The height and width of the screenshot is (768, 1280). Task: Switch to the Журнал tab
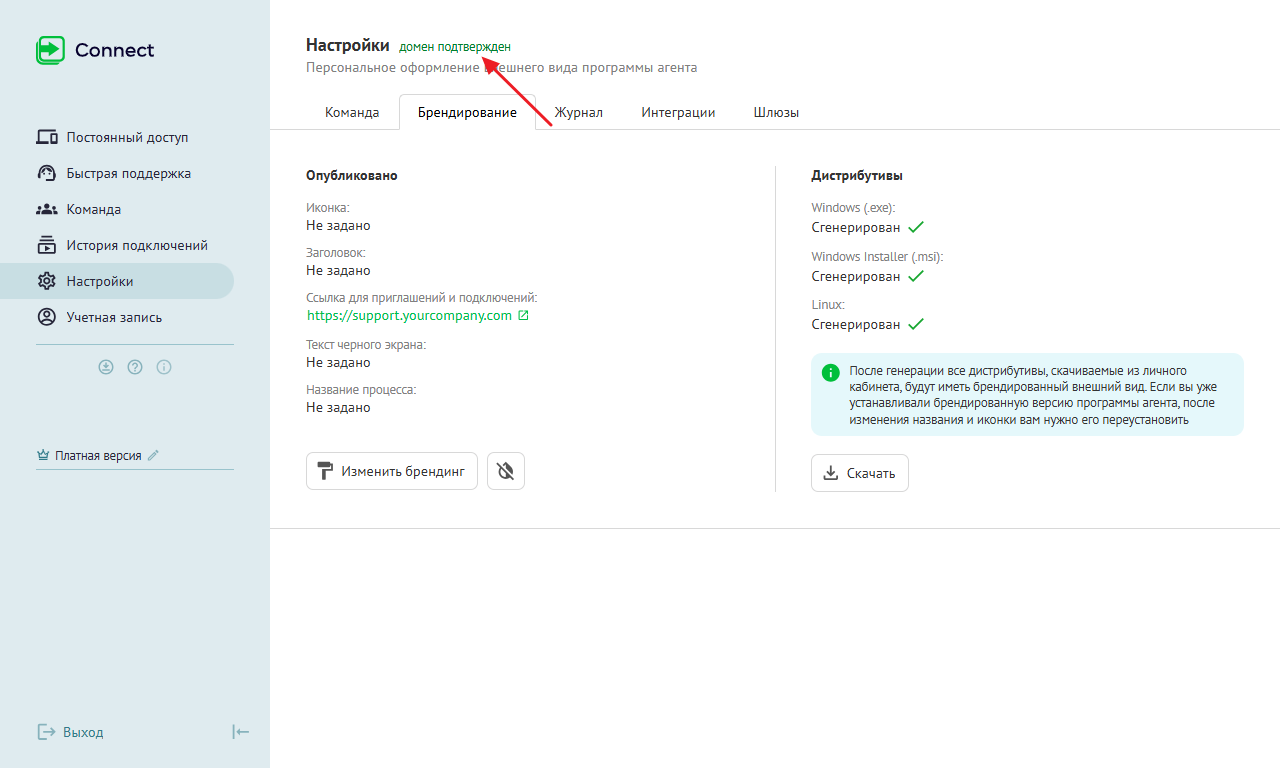pyautogui.click(x=578, y=112)
